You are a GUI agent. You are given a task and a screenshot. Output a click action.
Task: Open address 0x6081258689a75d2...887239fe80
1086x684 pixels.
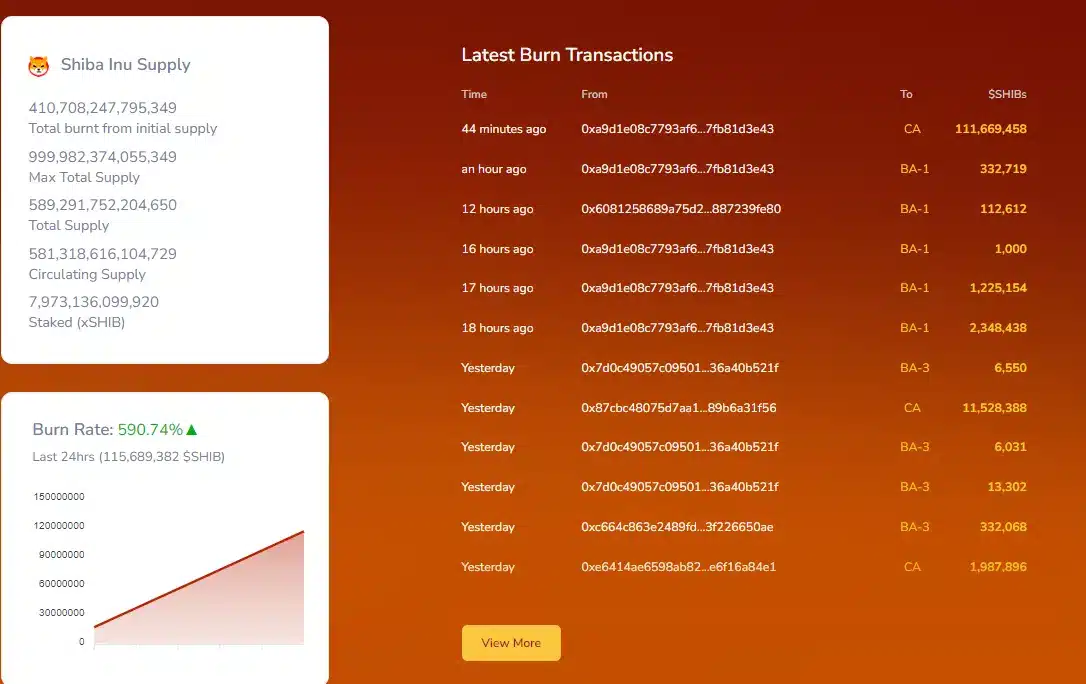pyautogui.click(x=681, y=209)
